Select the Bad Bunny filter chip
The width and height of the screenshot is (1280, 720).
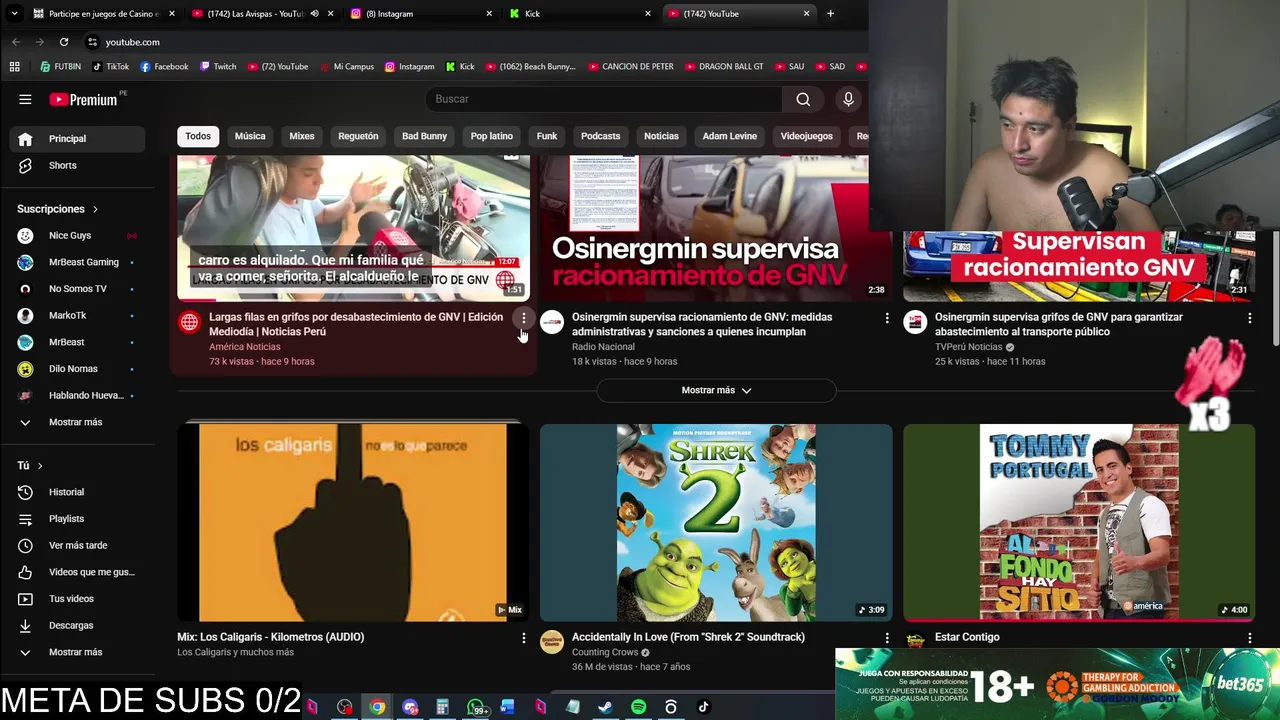coord(424,136)
